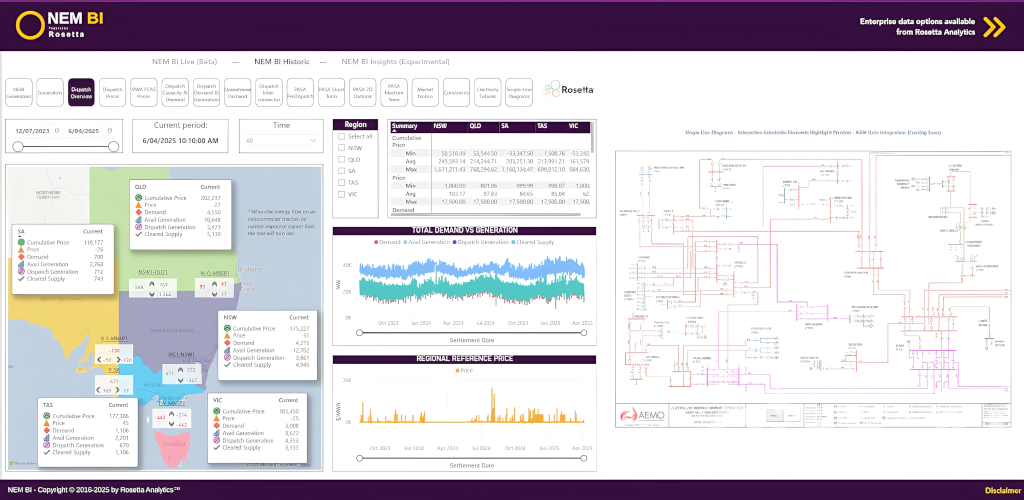Open the start date 12/07/2023 calendar picker
The height and width of the screenshot is (500, 1024).
(x=56, y=131)
